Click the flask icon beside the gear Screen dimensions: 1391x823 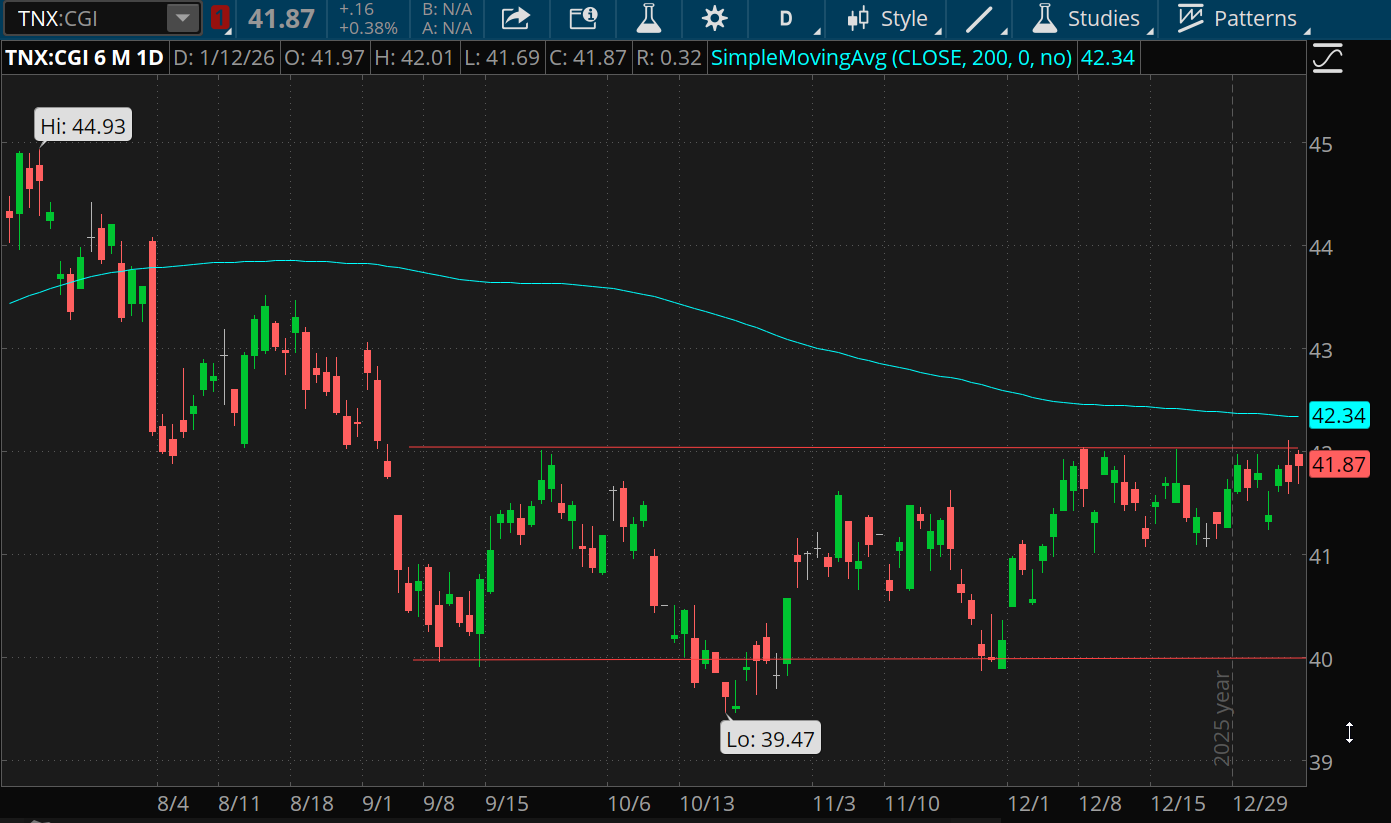point(650,18)
